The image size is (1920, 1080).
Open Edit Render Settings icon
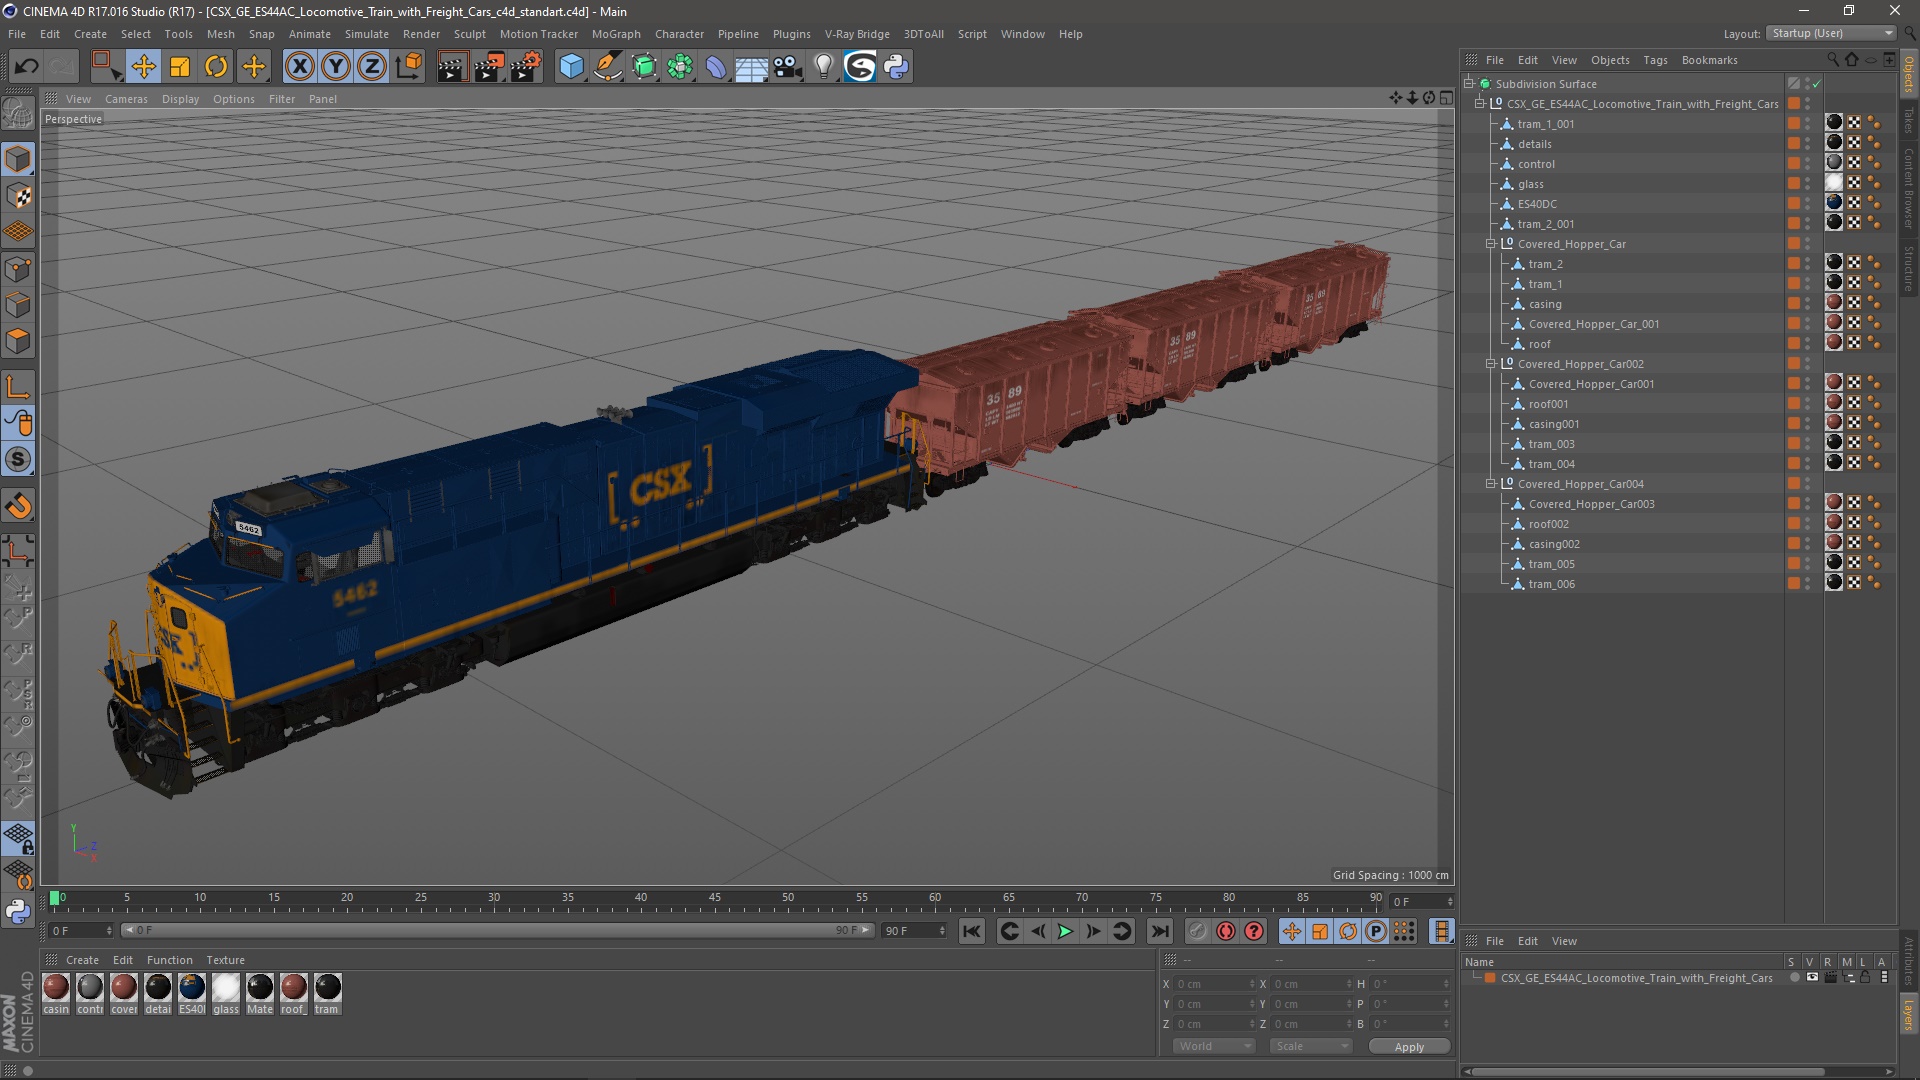coord(526,67)
